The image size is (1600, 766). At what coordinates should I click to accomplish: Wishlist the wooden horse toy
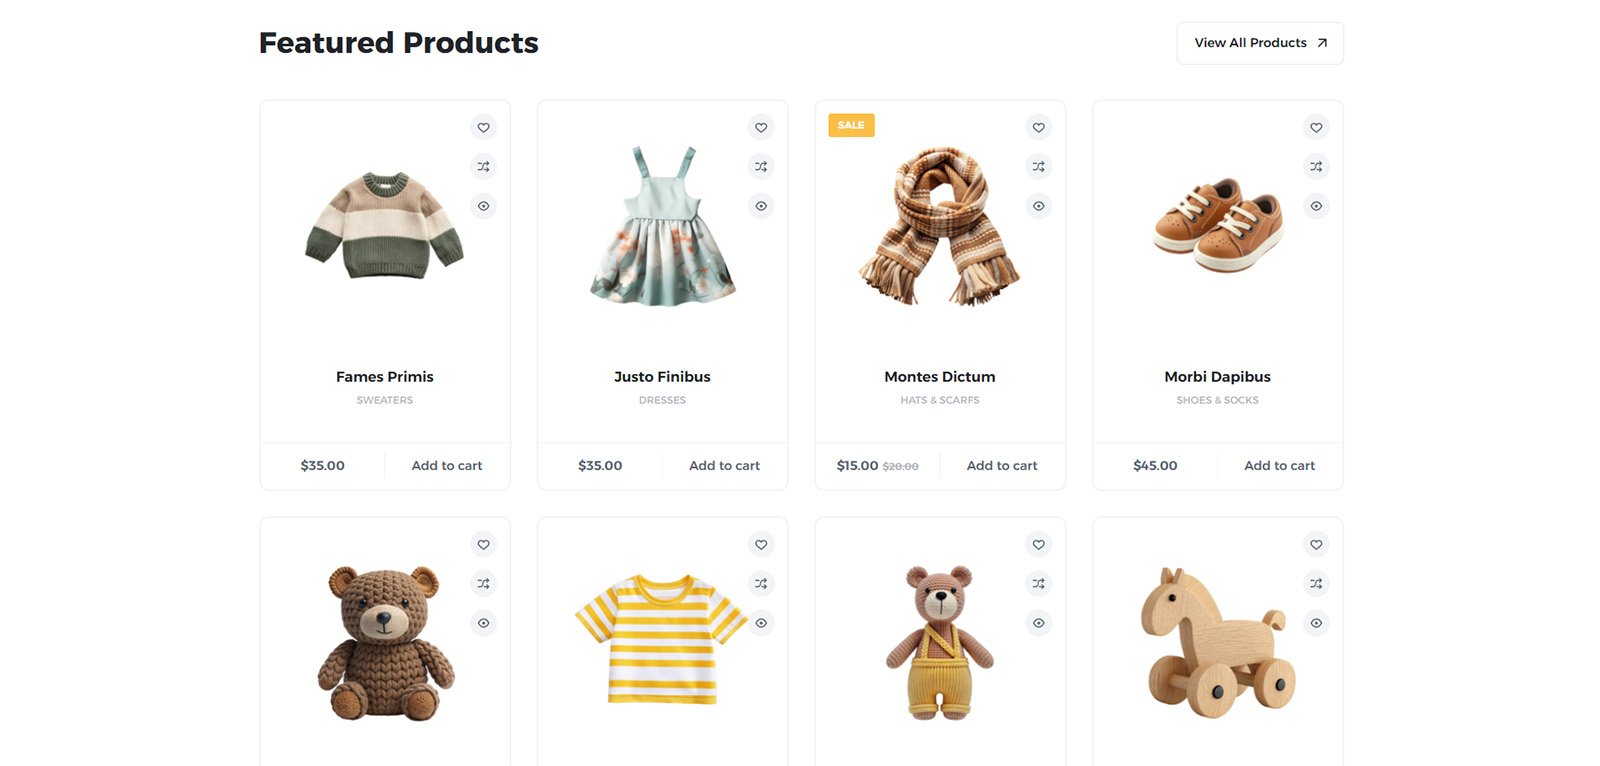point(1316,544)
